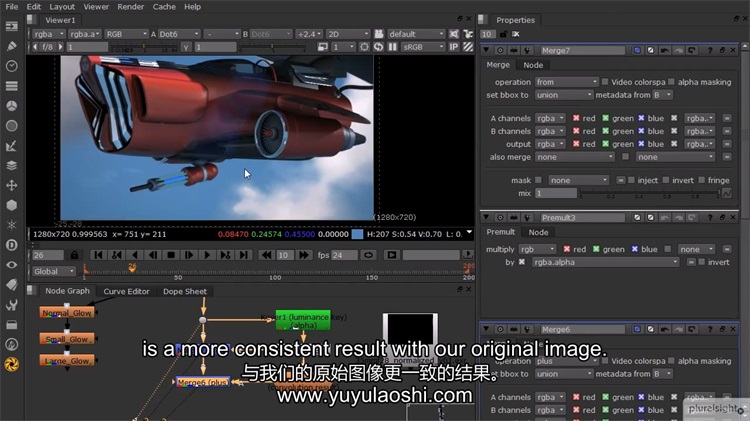This screenshot has width=750, height=421.
Task: Click the pixel color swatch in info bar
Action: (357, 234)
